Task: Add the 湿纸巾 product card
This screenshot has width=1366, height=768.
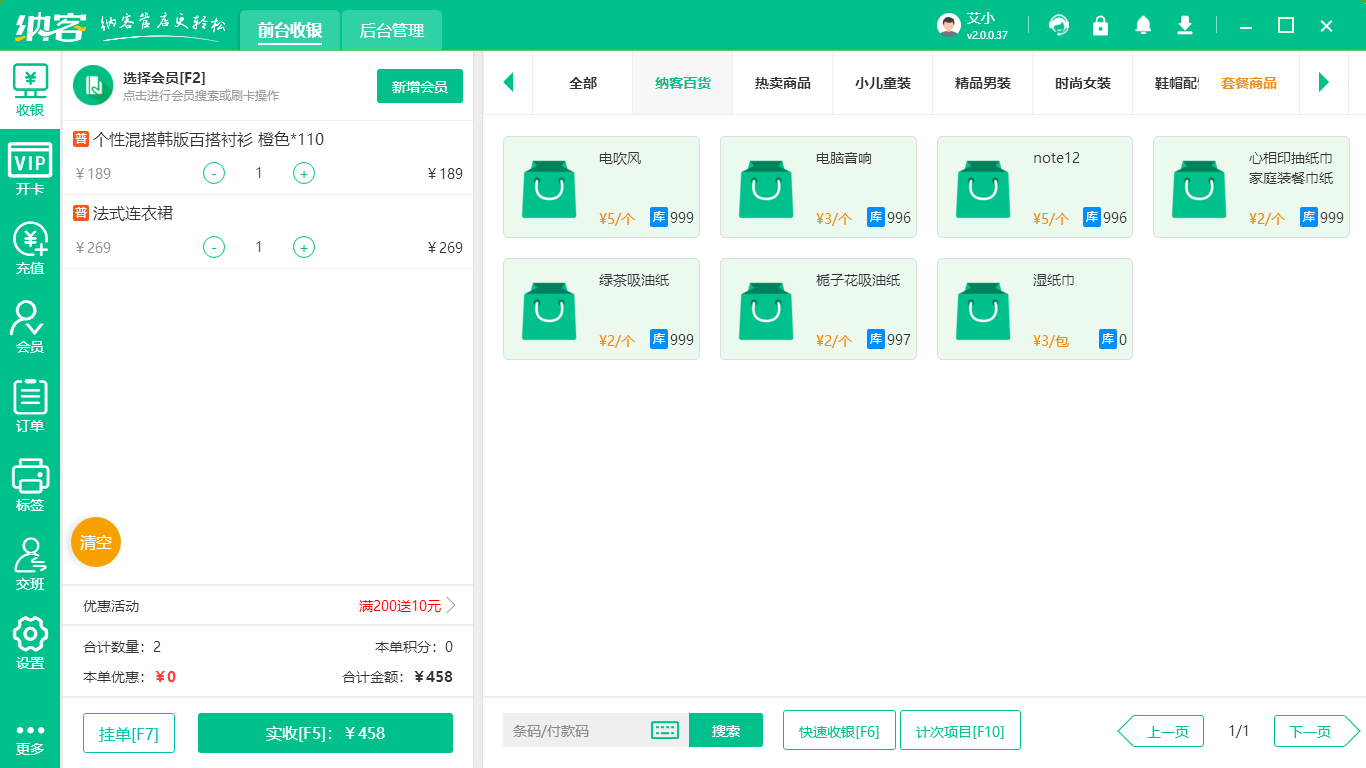Action: coord(1035,309)
